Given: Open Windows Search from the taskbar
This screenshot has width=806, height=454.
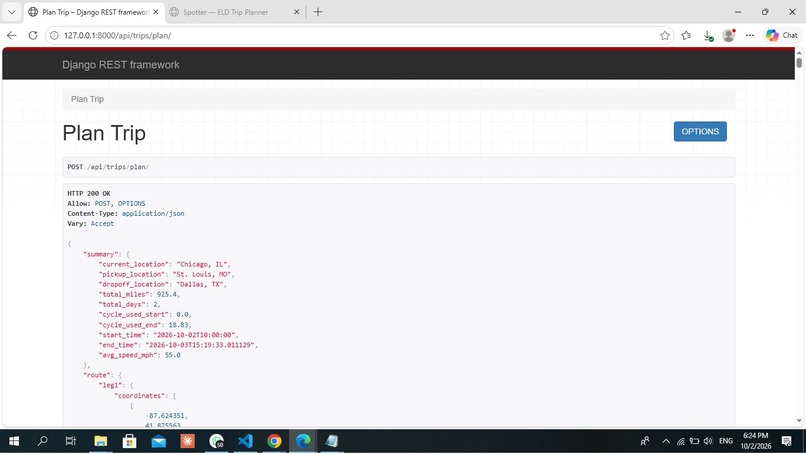Looking at the screenshot, I should (x=43, y=441).
